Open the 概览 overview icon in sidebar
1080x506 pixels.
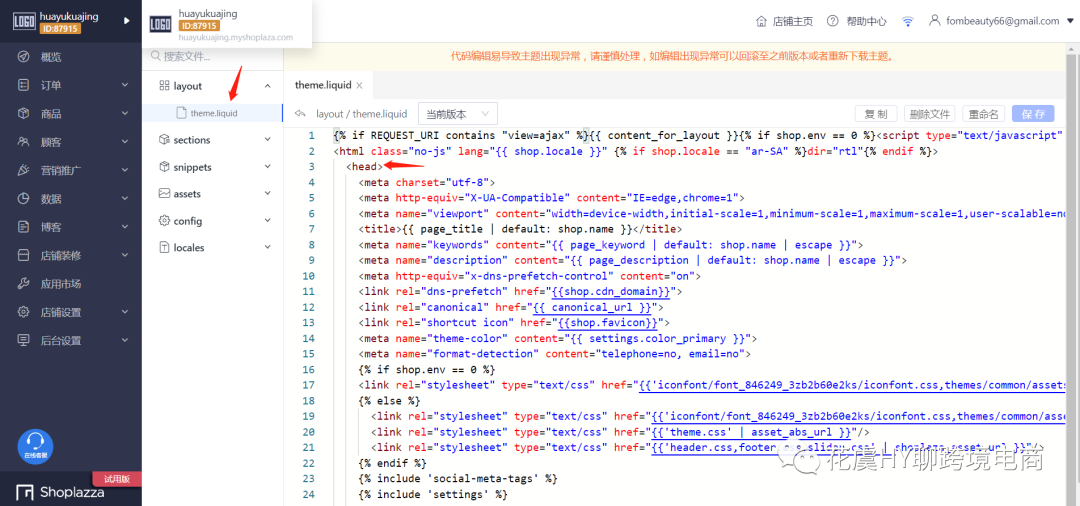click(24, 56)
